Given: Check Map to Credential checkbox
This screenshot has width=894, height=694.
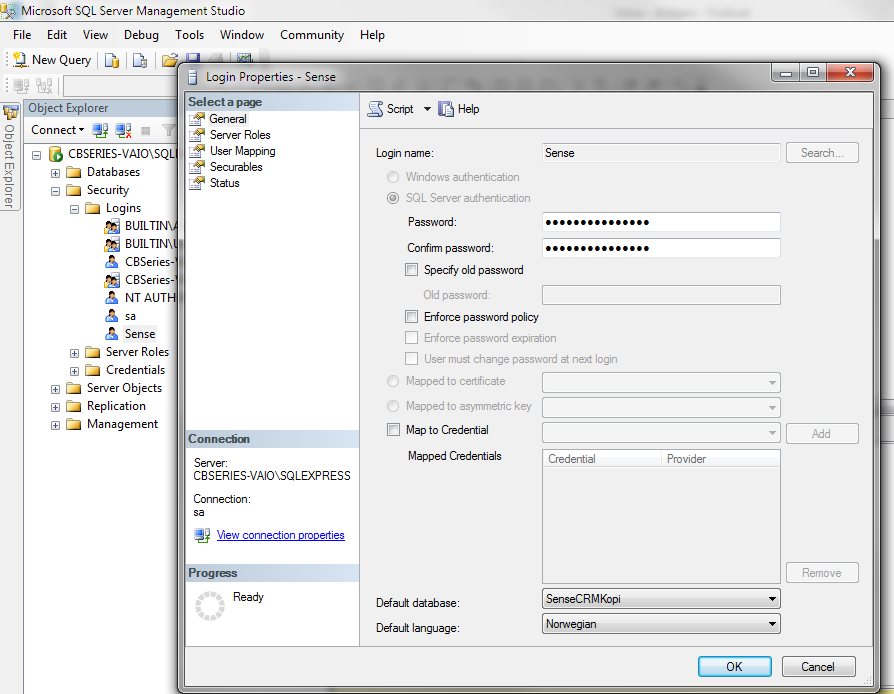Looking at the screenshot, I should [x=393, y=429].
